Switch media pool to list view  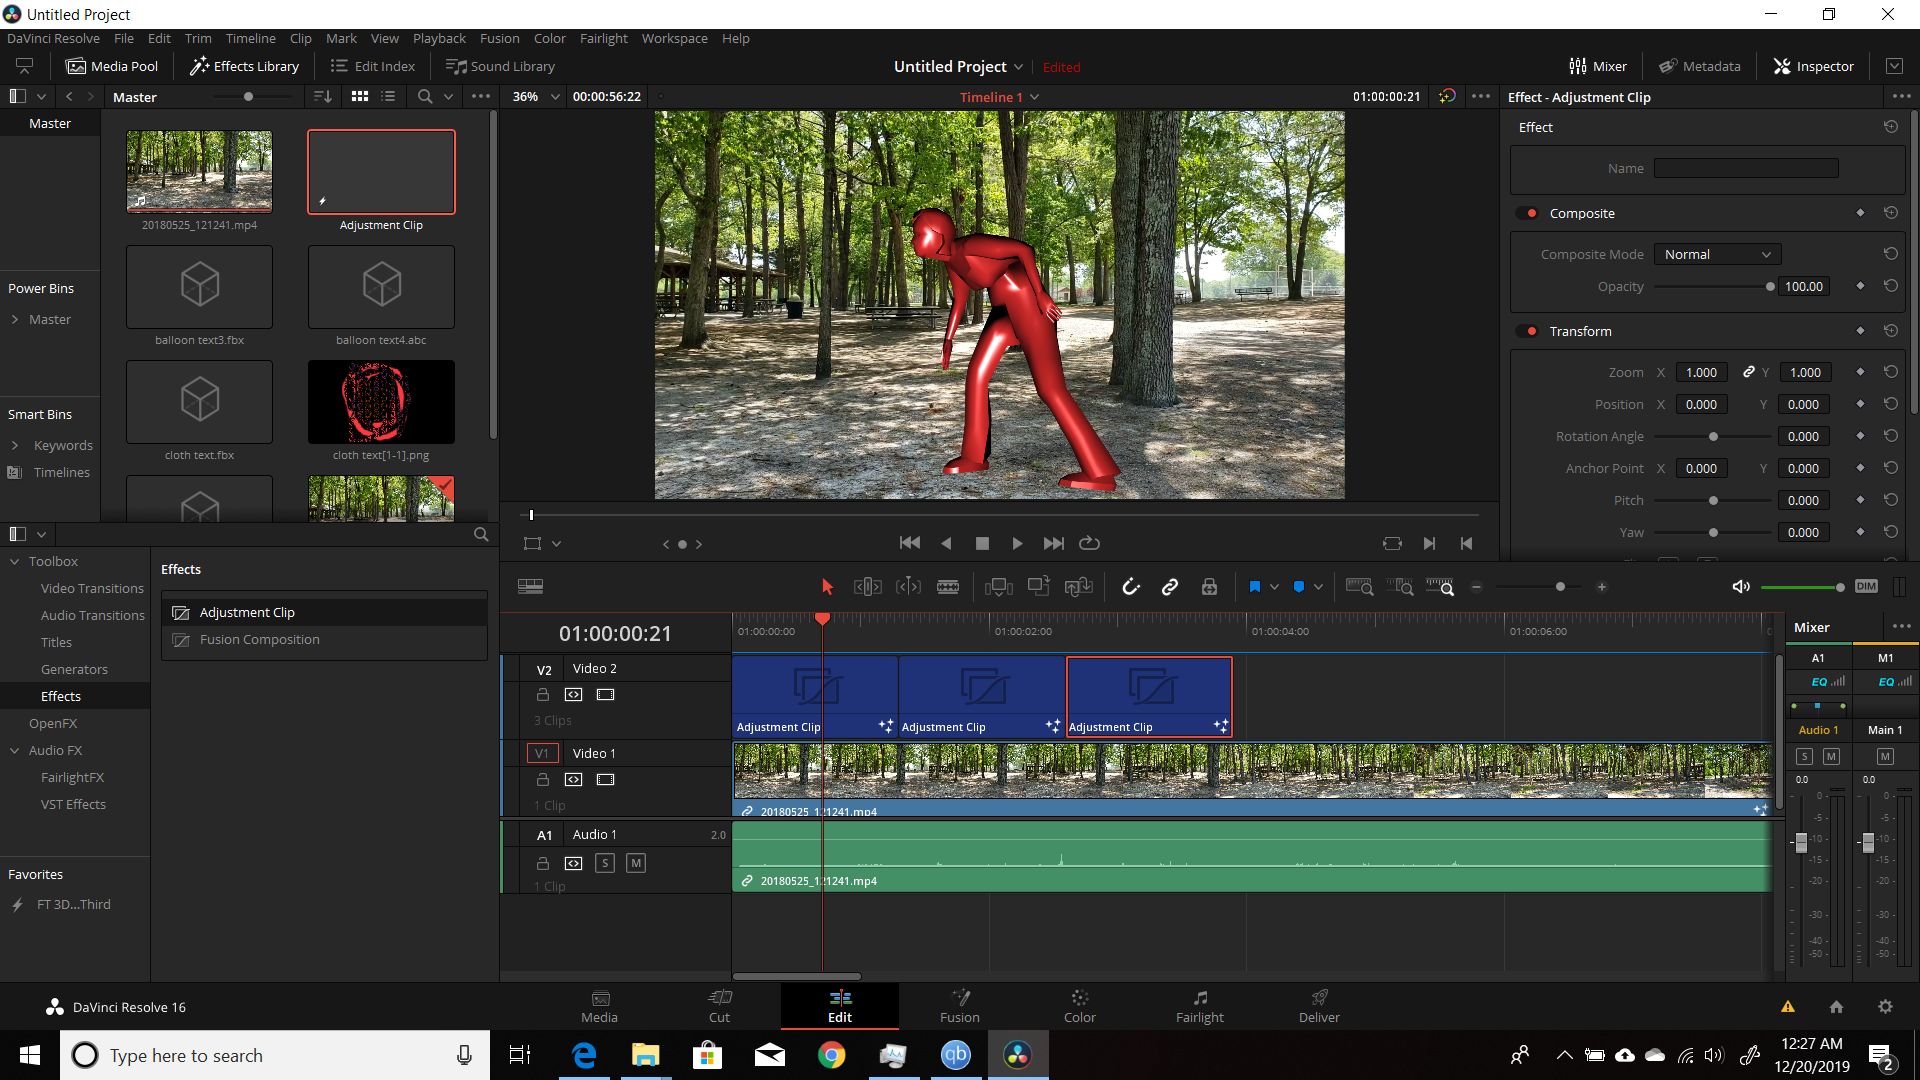click(x=388, y=96)
